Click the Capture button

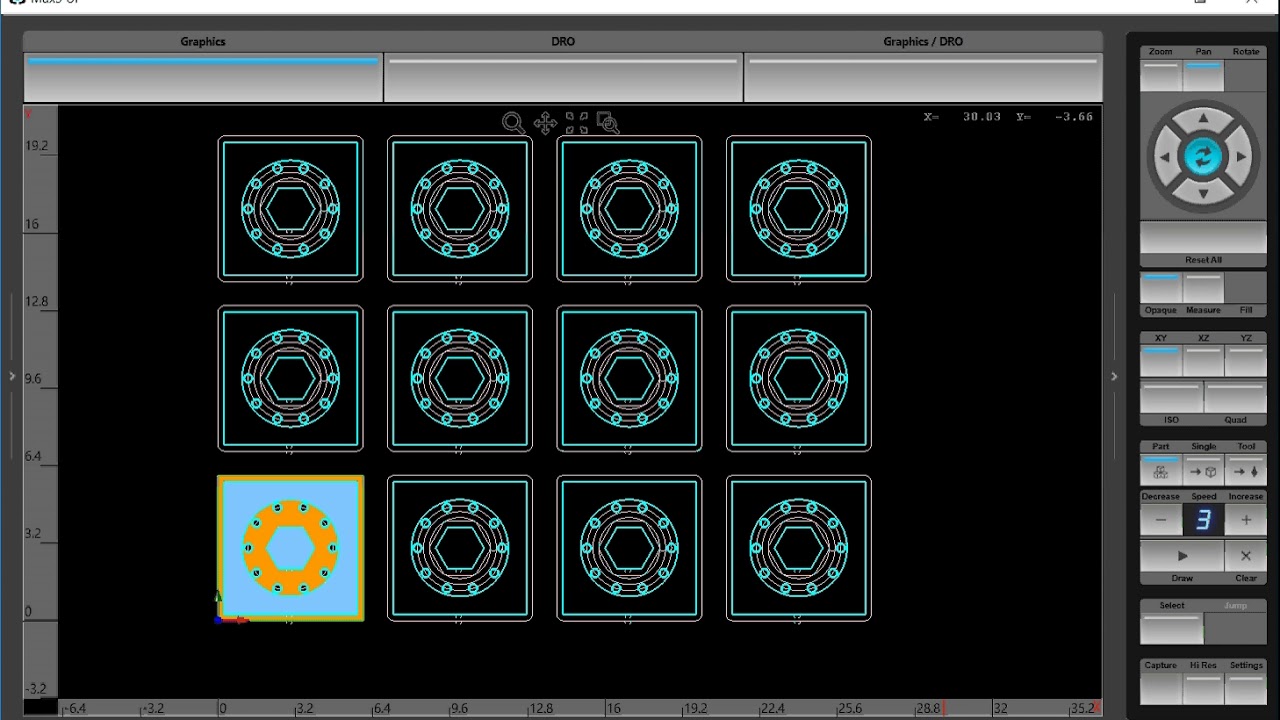[1161, 687]
